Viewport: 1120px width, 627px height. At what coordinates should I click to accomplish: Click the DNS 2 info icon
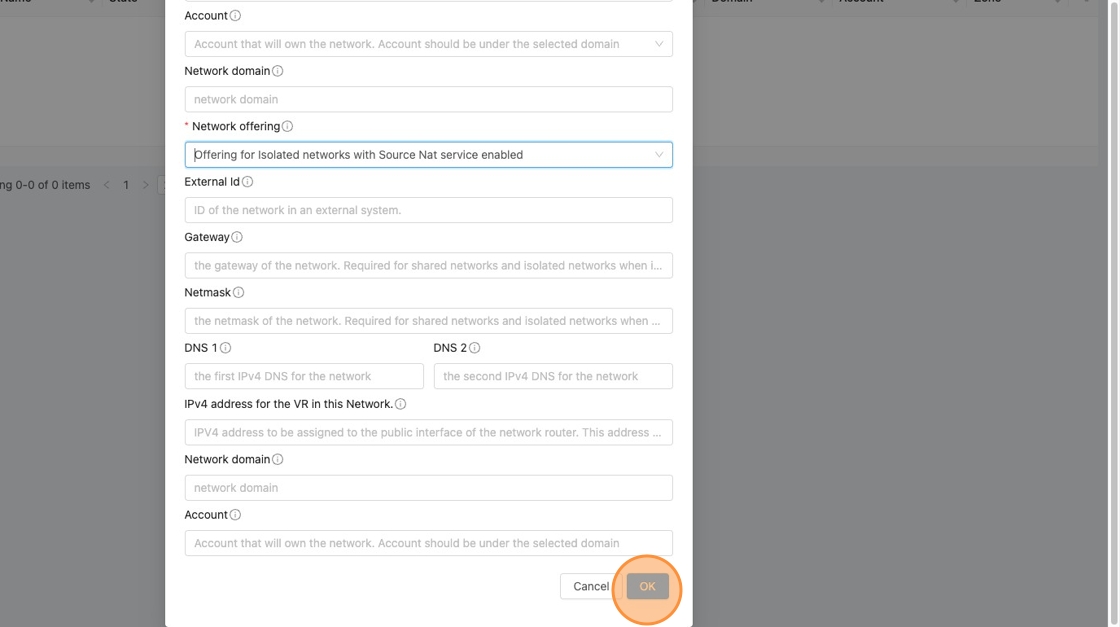474,348
